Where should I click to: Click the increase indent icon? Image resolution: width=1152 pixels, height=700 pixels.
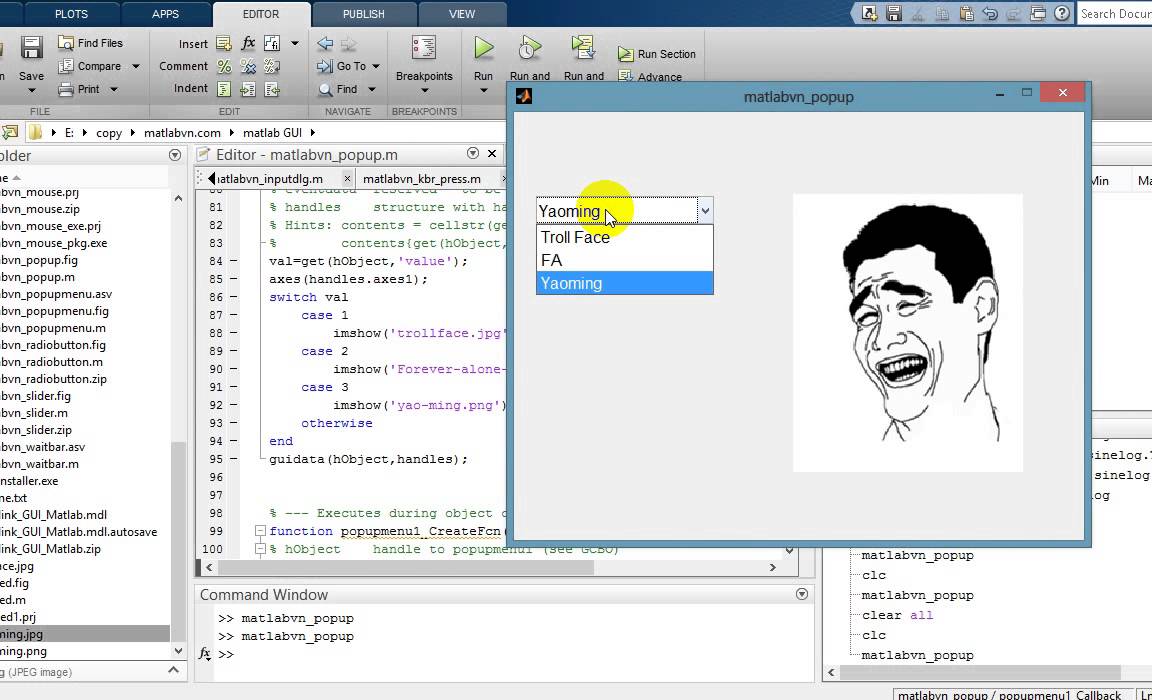pyautogui.click(x=248, y=90)
